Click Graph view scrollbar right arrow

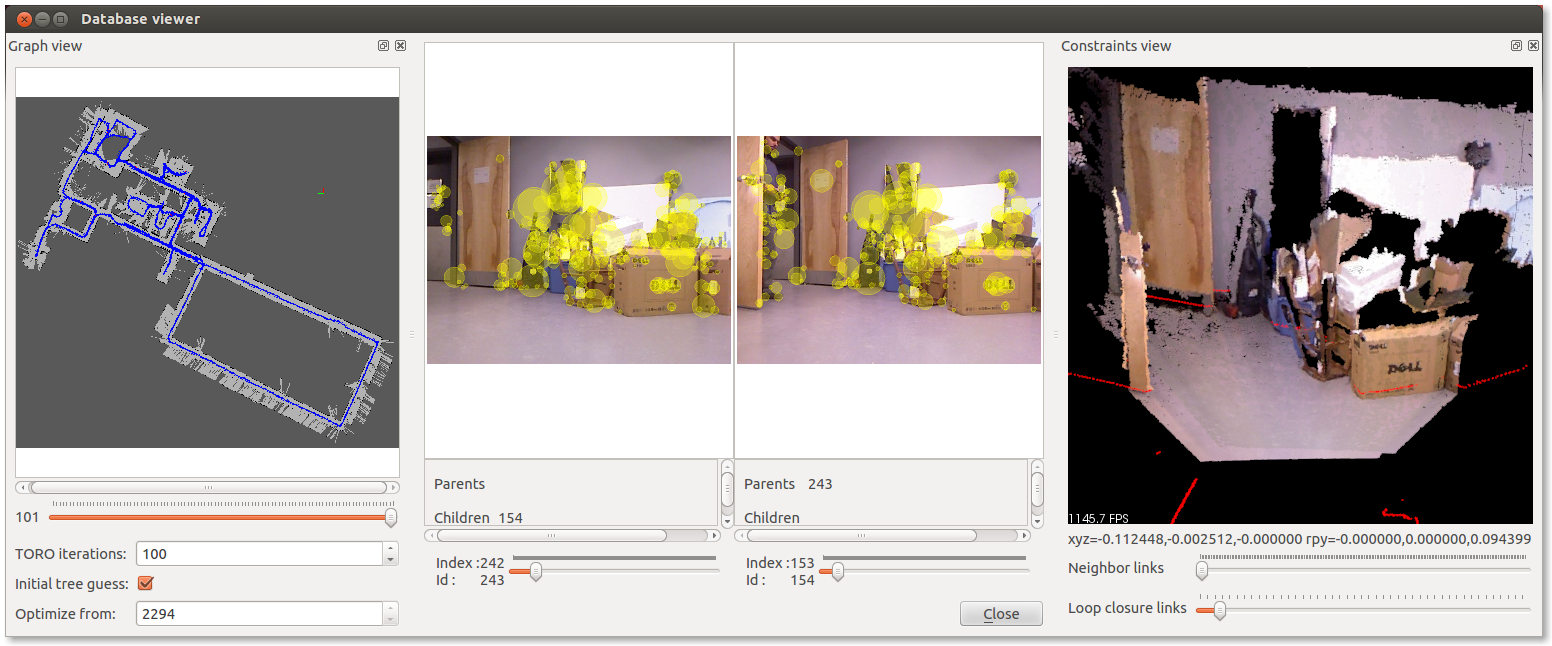[393, 487]
